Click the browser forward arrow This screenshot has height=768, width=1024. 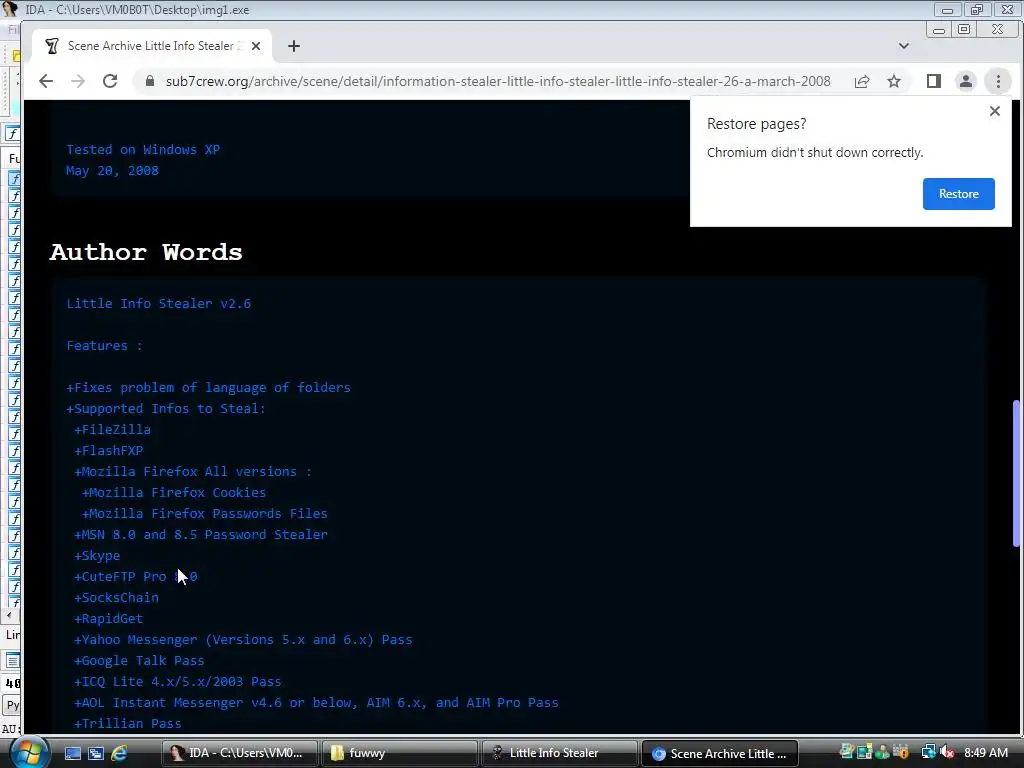coord(78,81)
